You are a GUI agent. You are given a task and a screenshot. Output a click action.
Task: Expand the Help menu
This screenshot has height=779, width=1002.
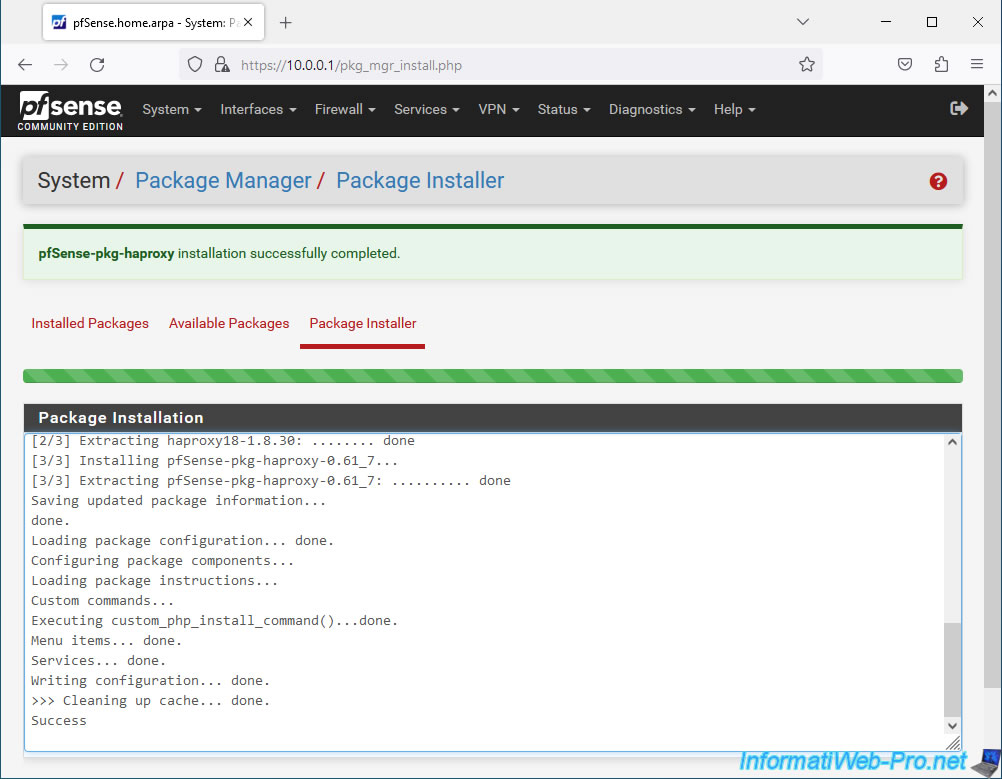pos(734,109)
